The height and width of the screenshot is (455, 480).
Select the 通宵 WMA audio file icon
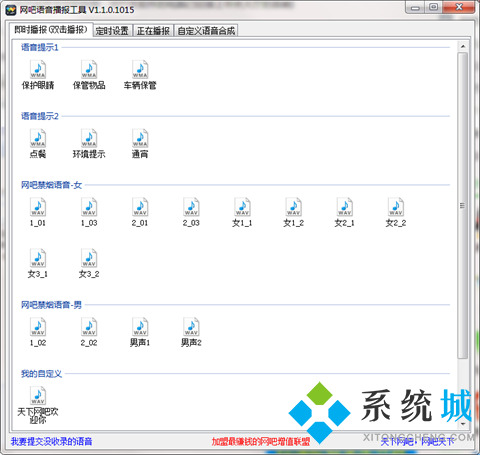(x=140, y=138)
